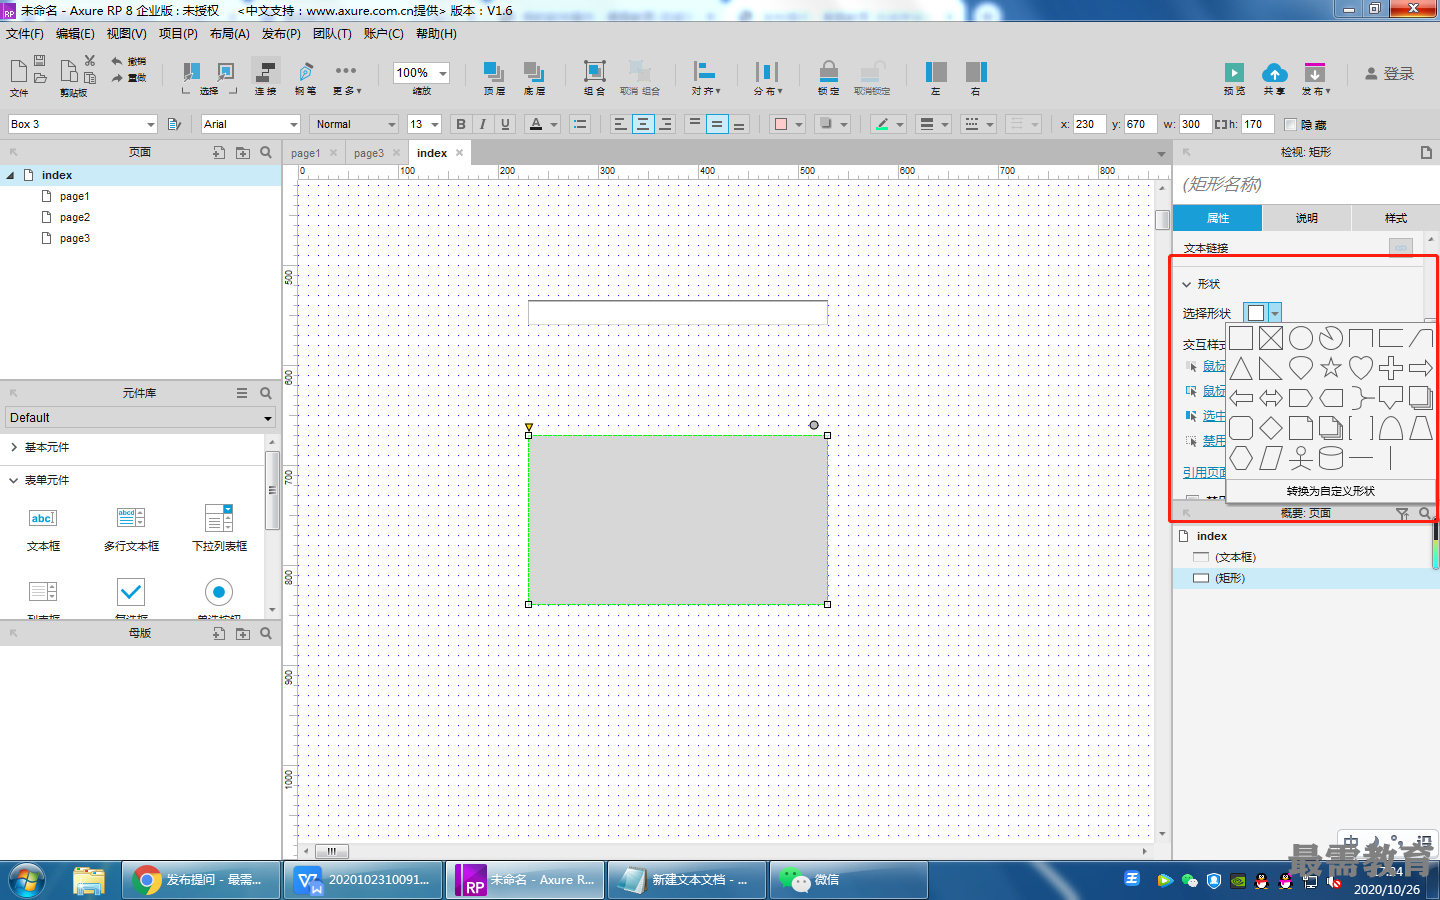The width and height of the screenshot is (1440, 900).
Task: Select the plus/cross shape
Action: pyautogui.click(x=1391, y=368)
